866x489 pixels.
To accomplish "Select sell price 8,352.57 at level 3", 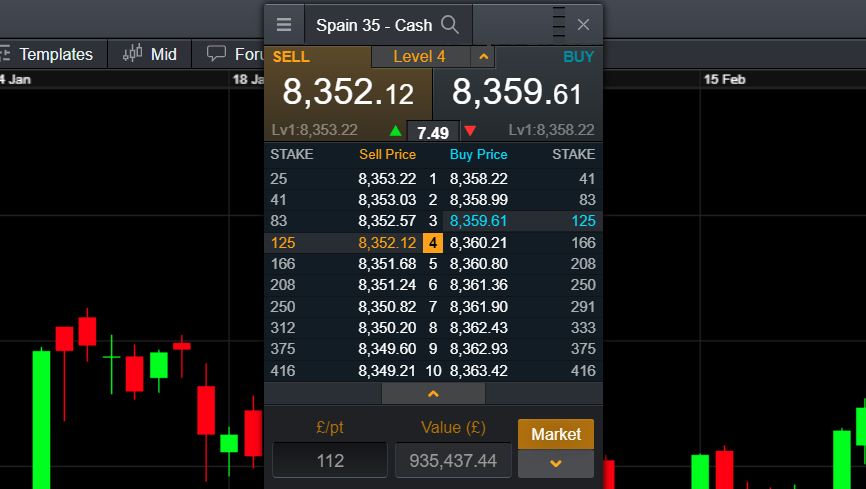I will 387,221.
